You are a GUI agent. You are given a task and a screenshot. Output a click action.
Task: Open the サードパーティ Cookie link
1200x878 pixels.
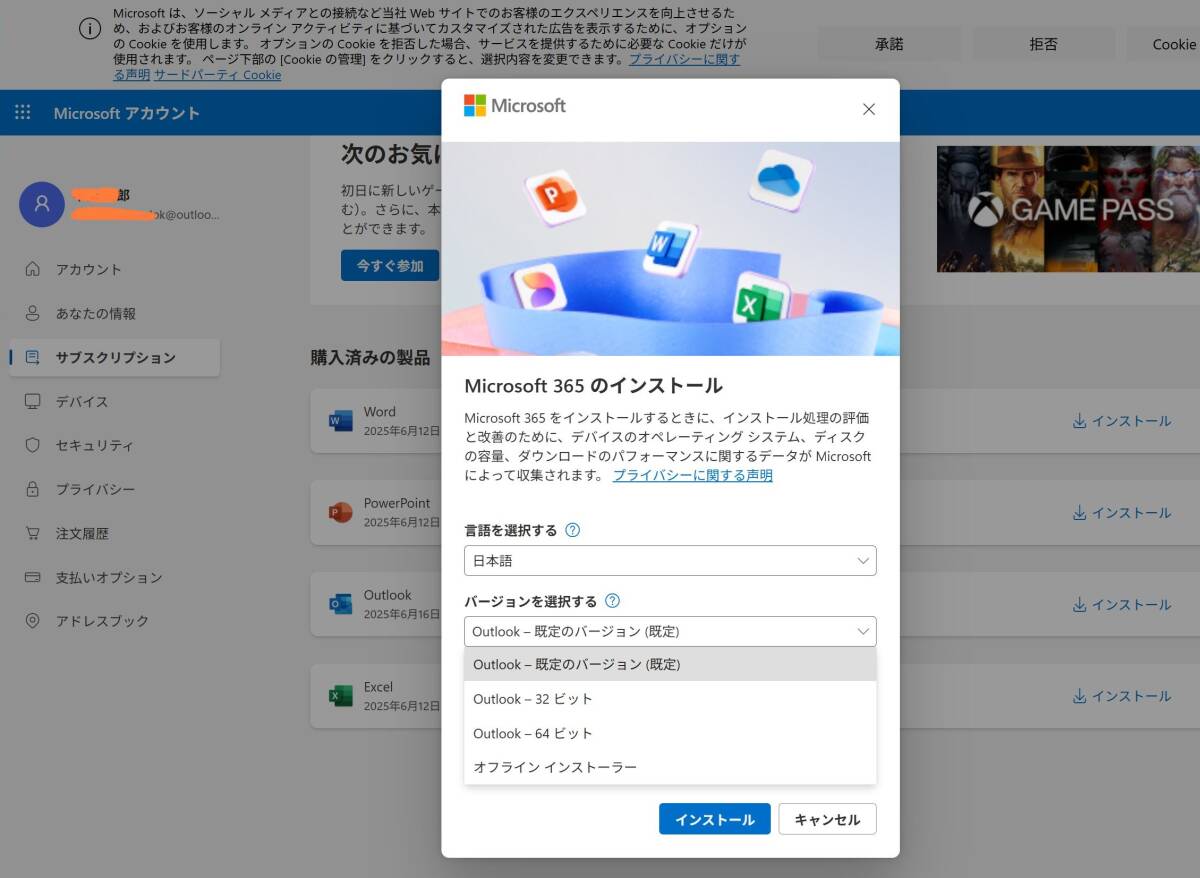pyautogui.click(x=217, y=75)
